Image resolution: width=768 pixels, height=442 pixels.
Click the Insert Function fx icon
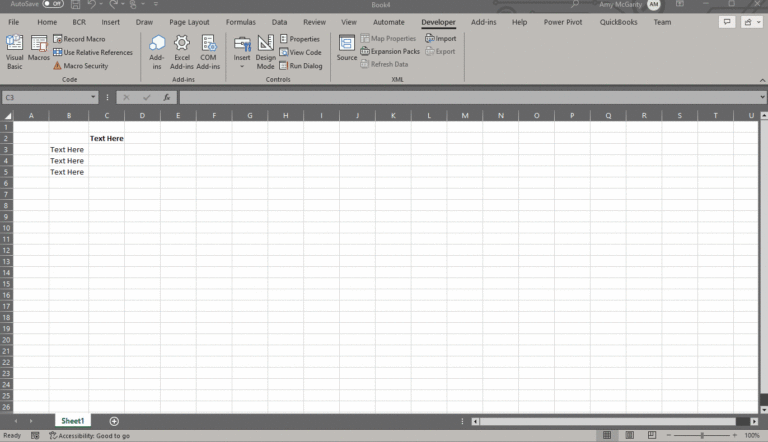(166, 97)
